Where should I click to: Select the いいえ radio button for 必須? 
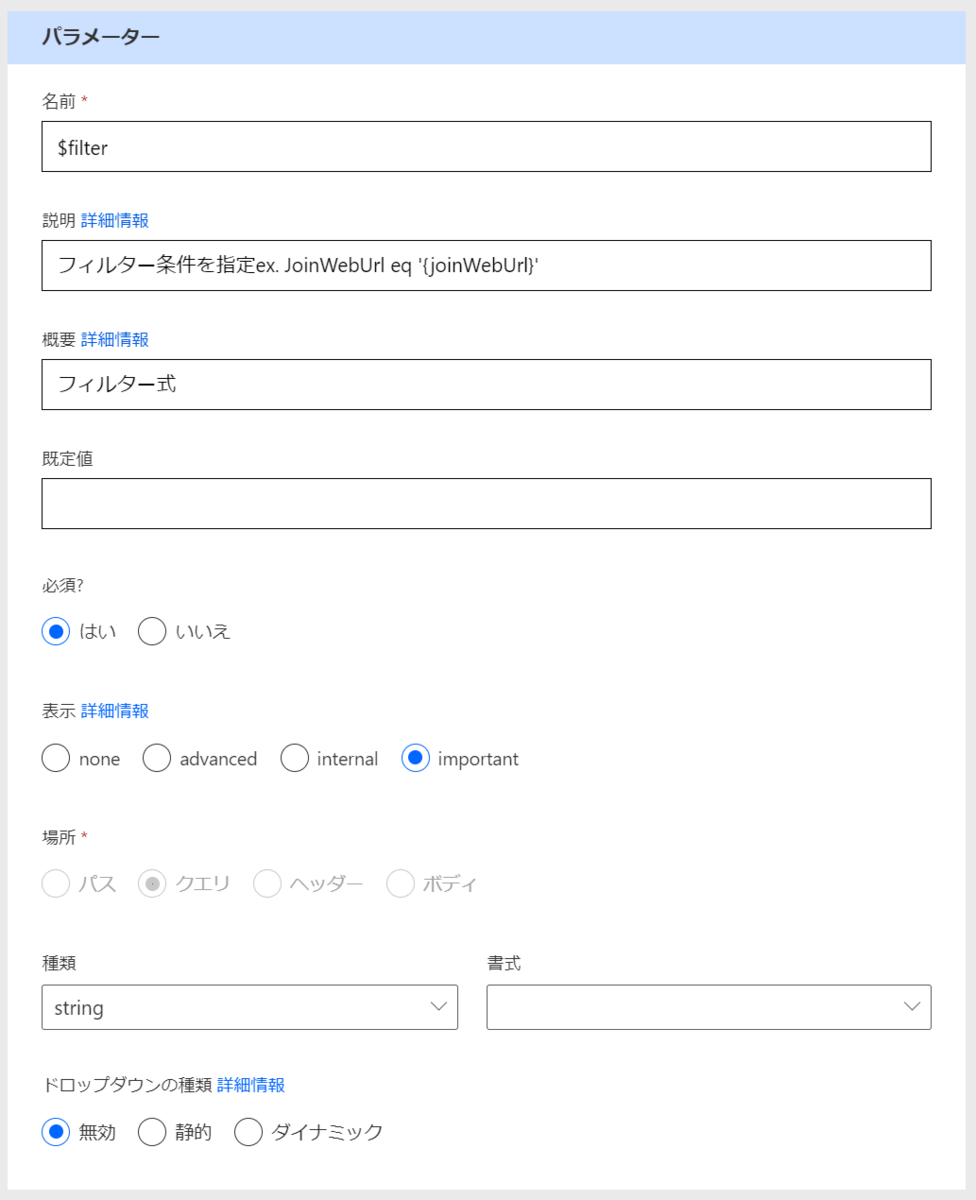click(x=152, y=632)
